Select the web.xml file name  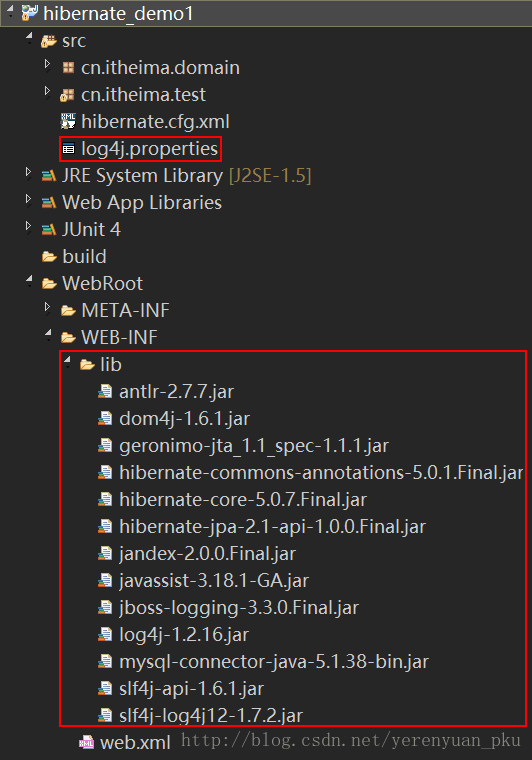[x=135, y=743]
